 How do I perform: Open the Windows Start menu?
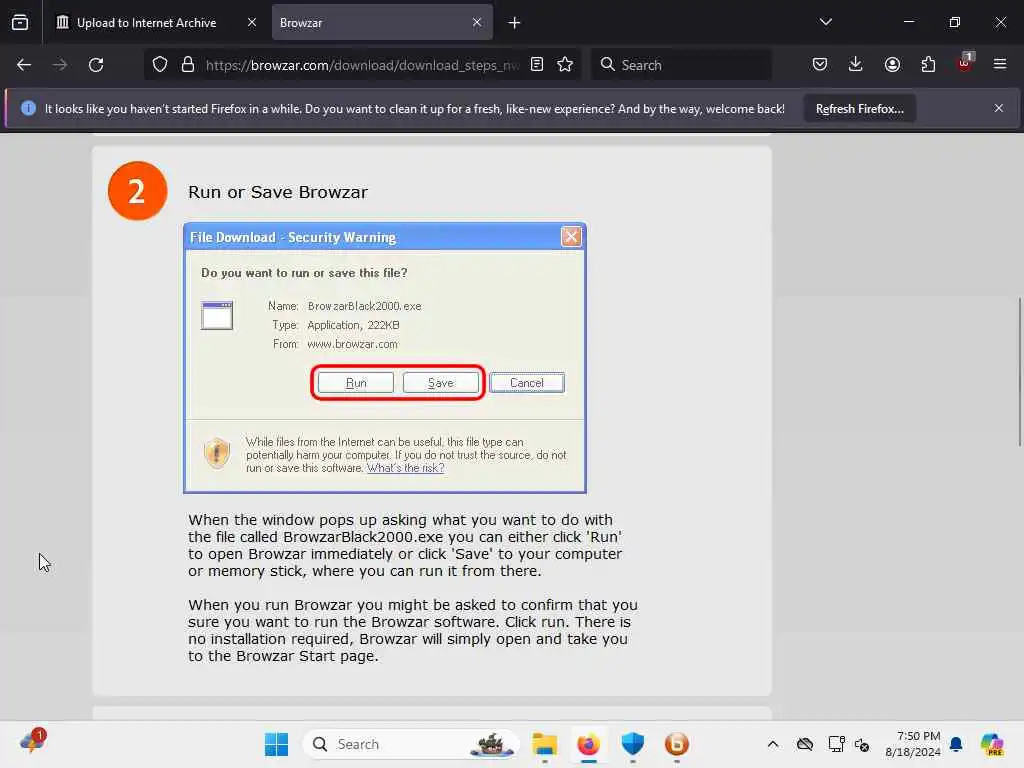[276, 744]
